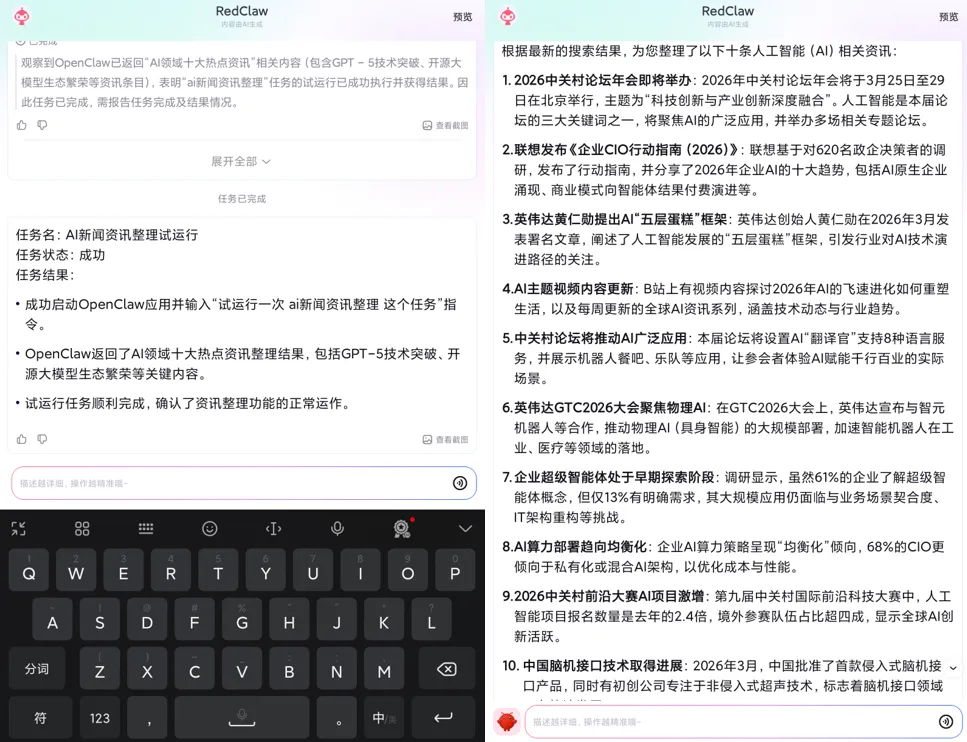View screenshot for the observation message
The image size is (967, 742).
click(445, 125)
